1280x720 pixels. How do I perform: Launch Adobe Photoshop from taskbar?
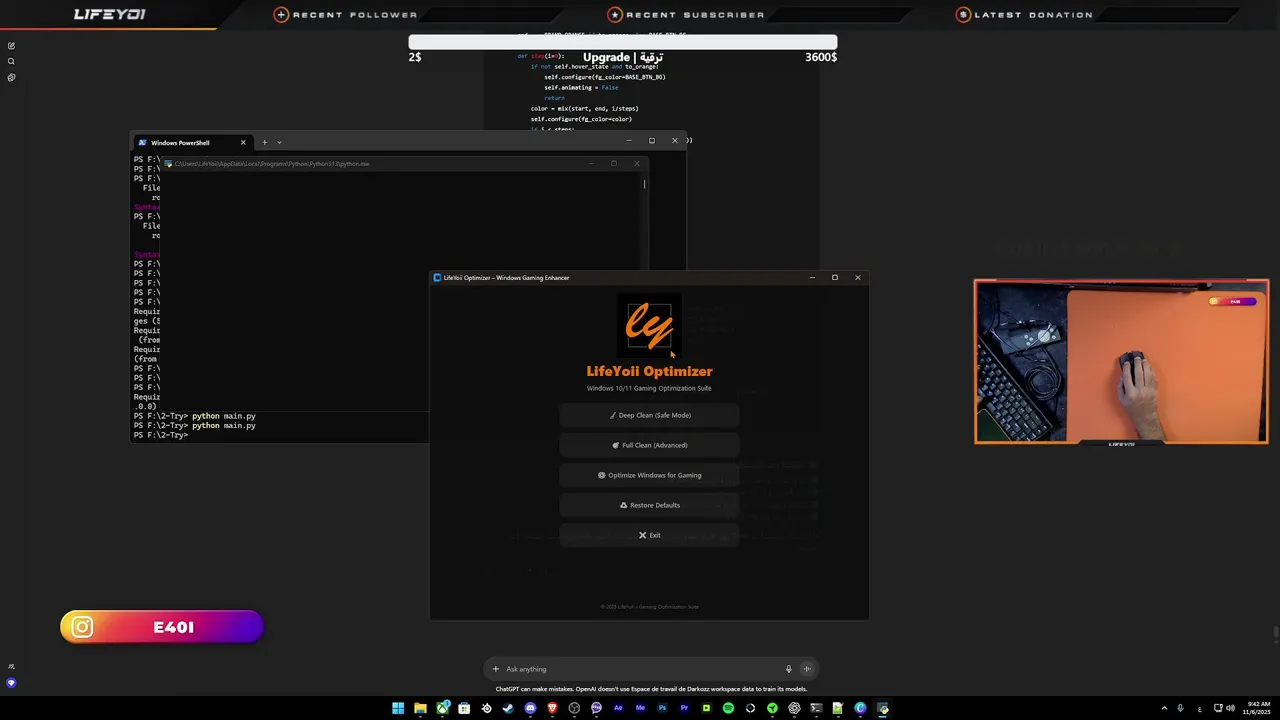tap(662, 708)
